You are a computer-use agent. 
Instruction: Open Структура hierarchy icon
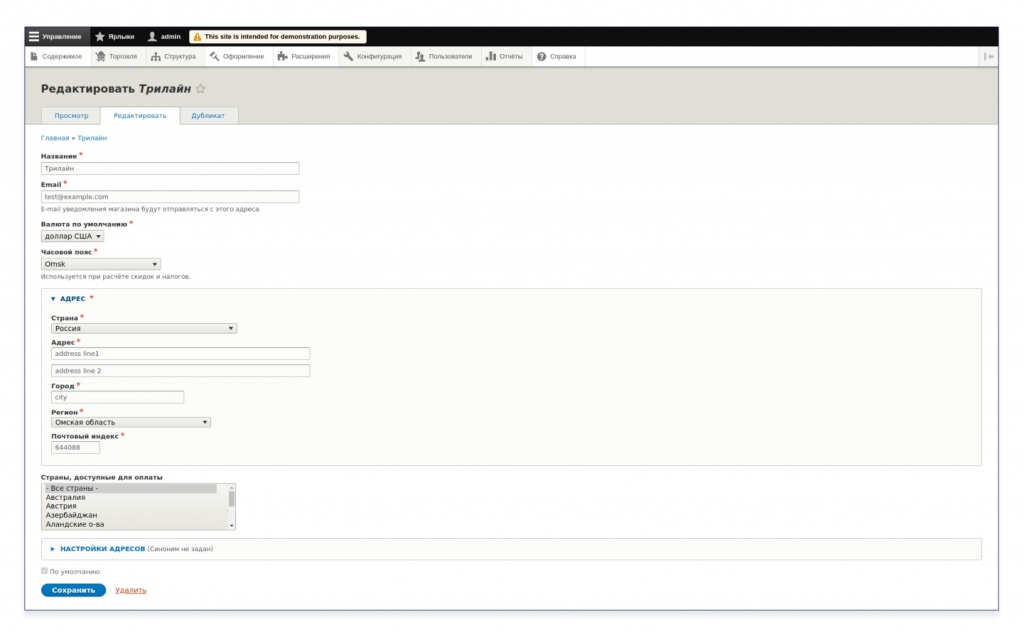(155, 56)
